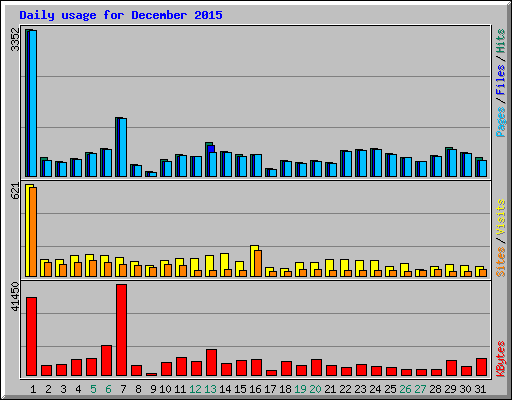Click the blue "Files" legend label
512x400 pixels.
point(501,79)
